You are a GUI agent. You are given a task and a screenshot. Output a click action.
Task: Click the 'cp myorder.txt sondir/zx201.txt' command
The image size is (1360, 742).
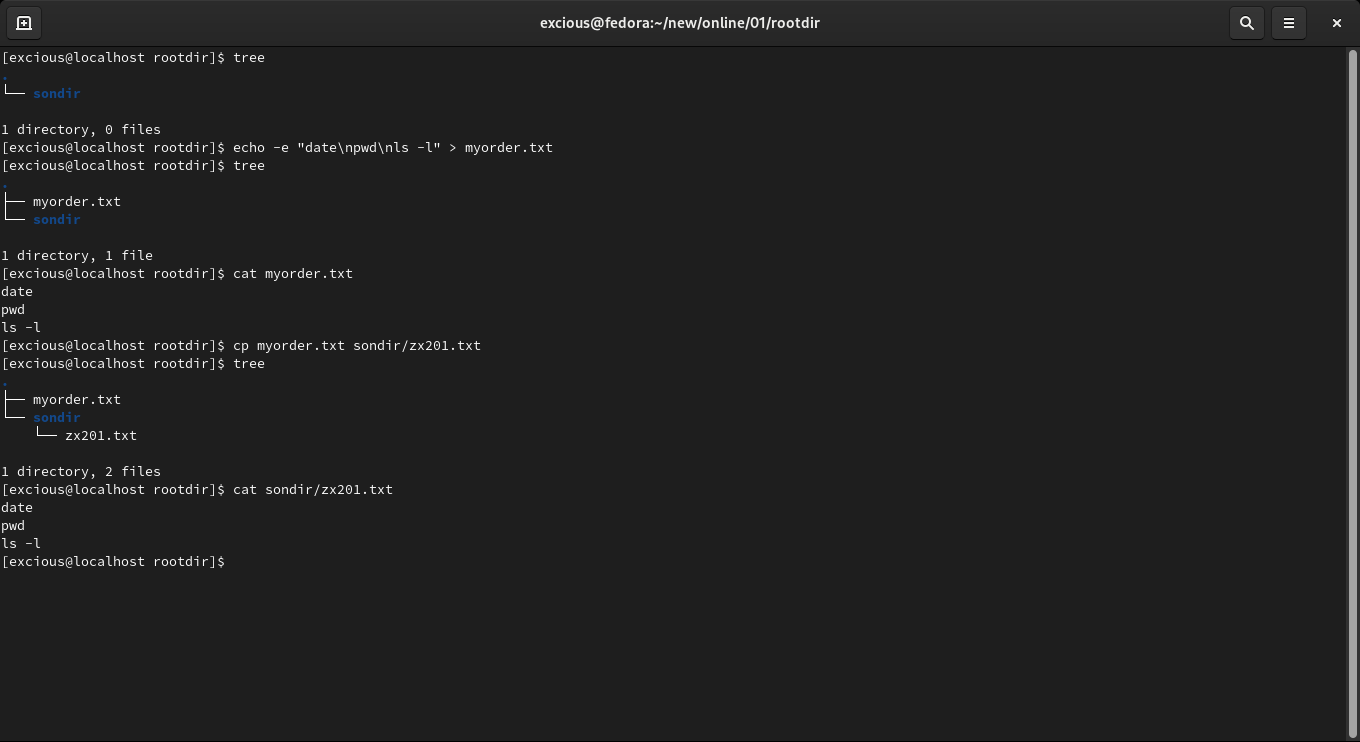[x=357, y=345]
